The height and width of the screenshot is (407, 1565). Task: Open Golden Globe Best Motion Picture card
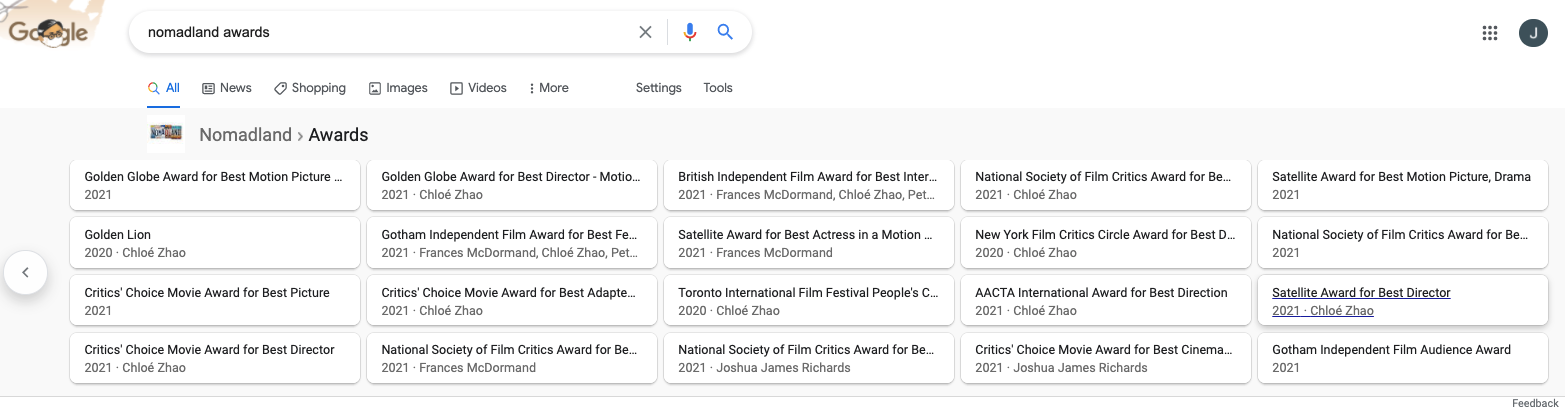point(215,186)
